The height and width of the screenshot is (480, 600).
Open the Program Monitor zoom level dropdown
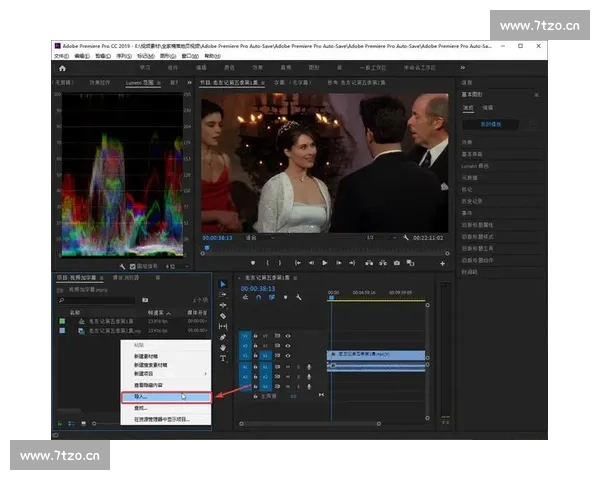pyautogui.click(x=254, y=237)
